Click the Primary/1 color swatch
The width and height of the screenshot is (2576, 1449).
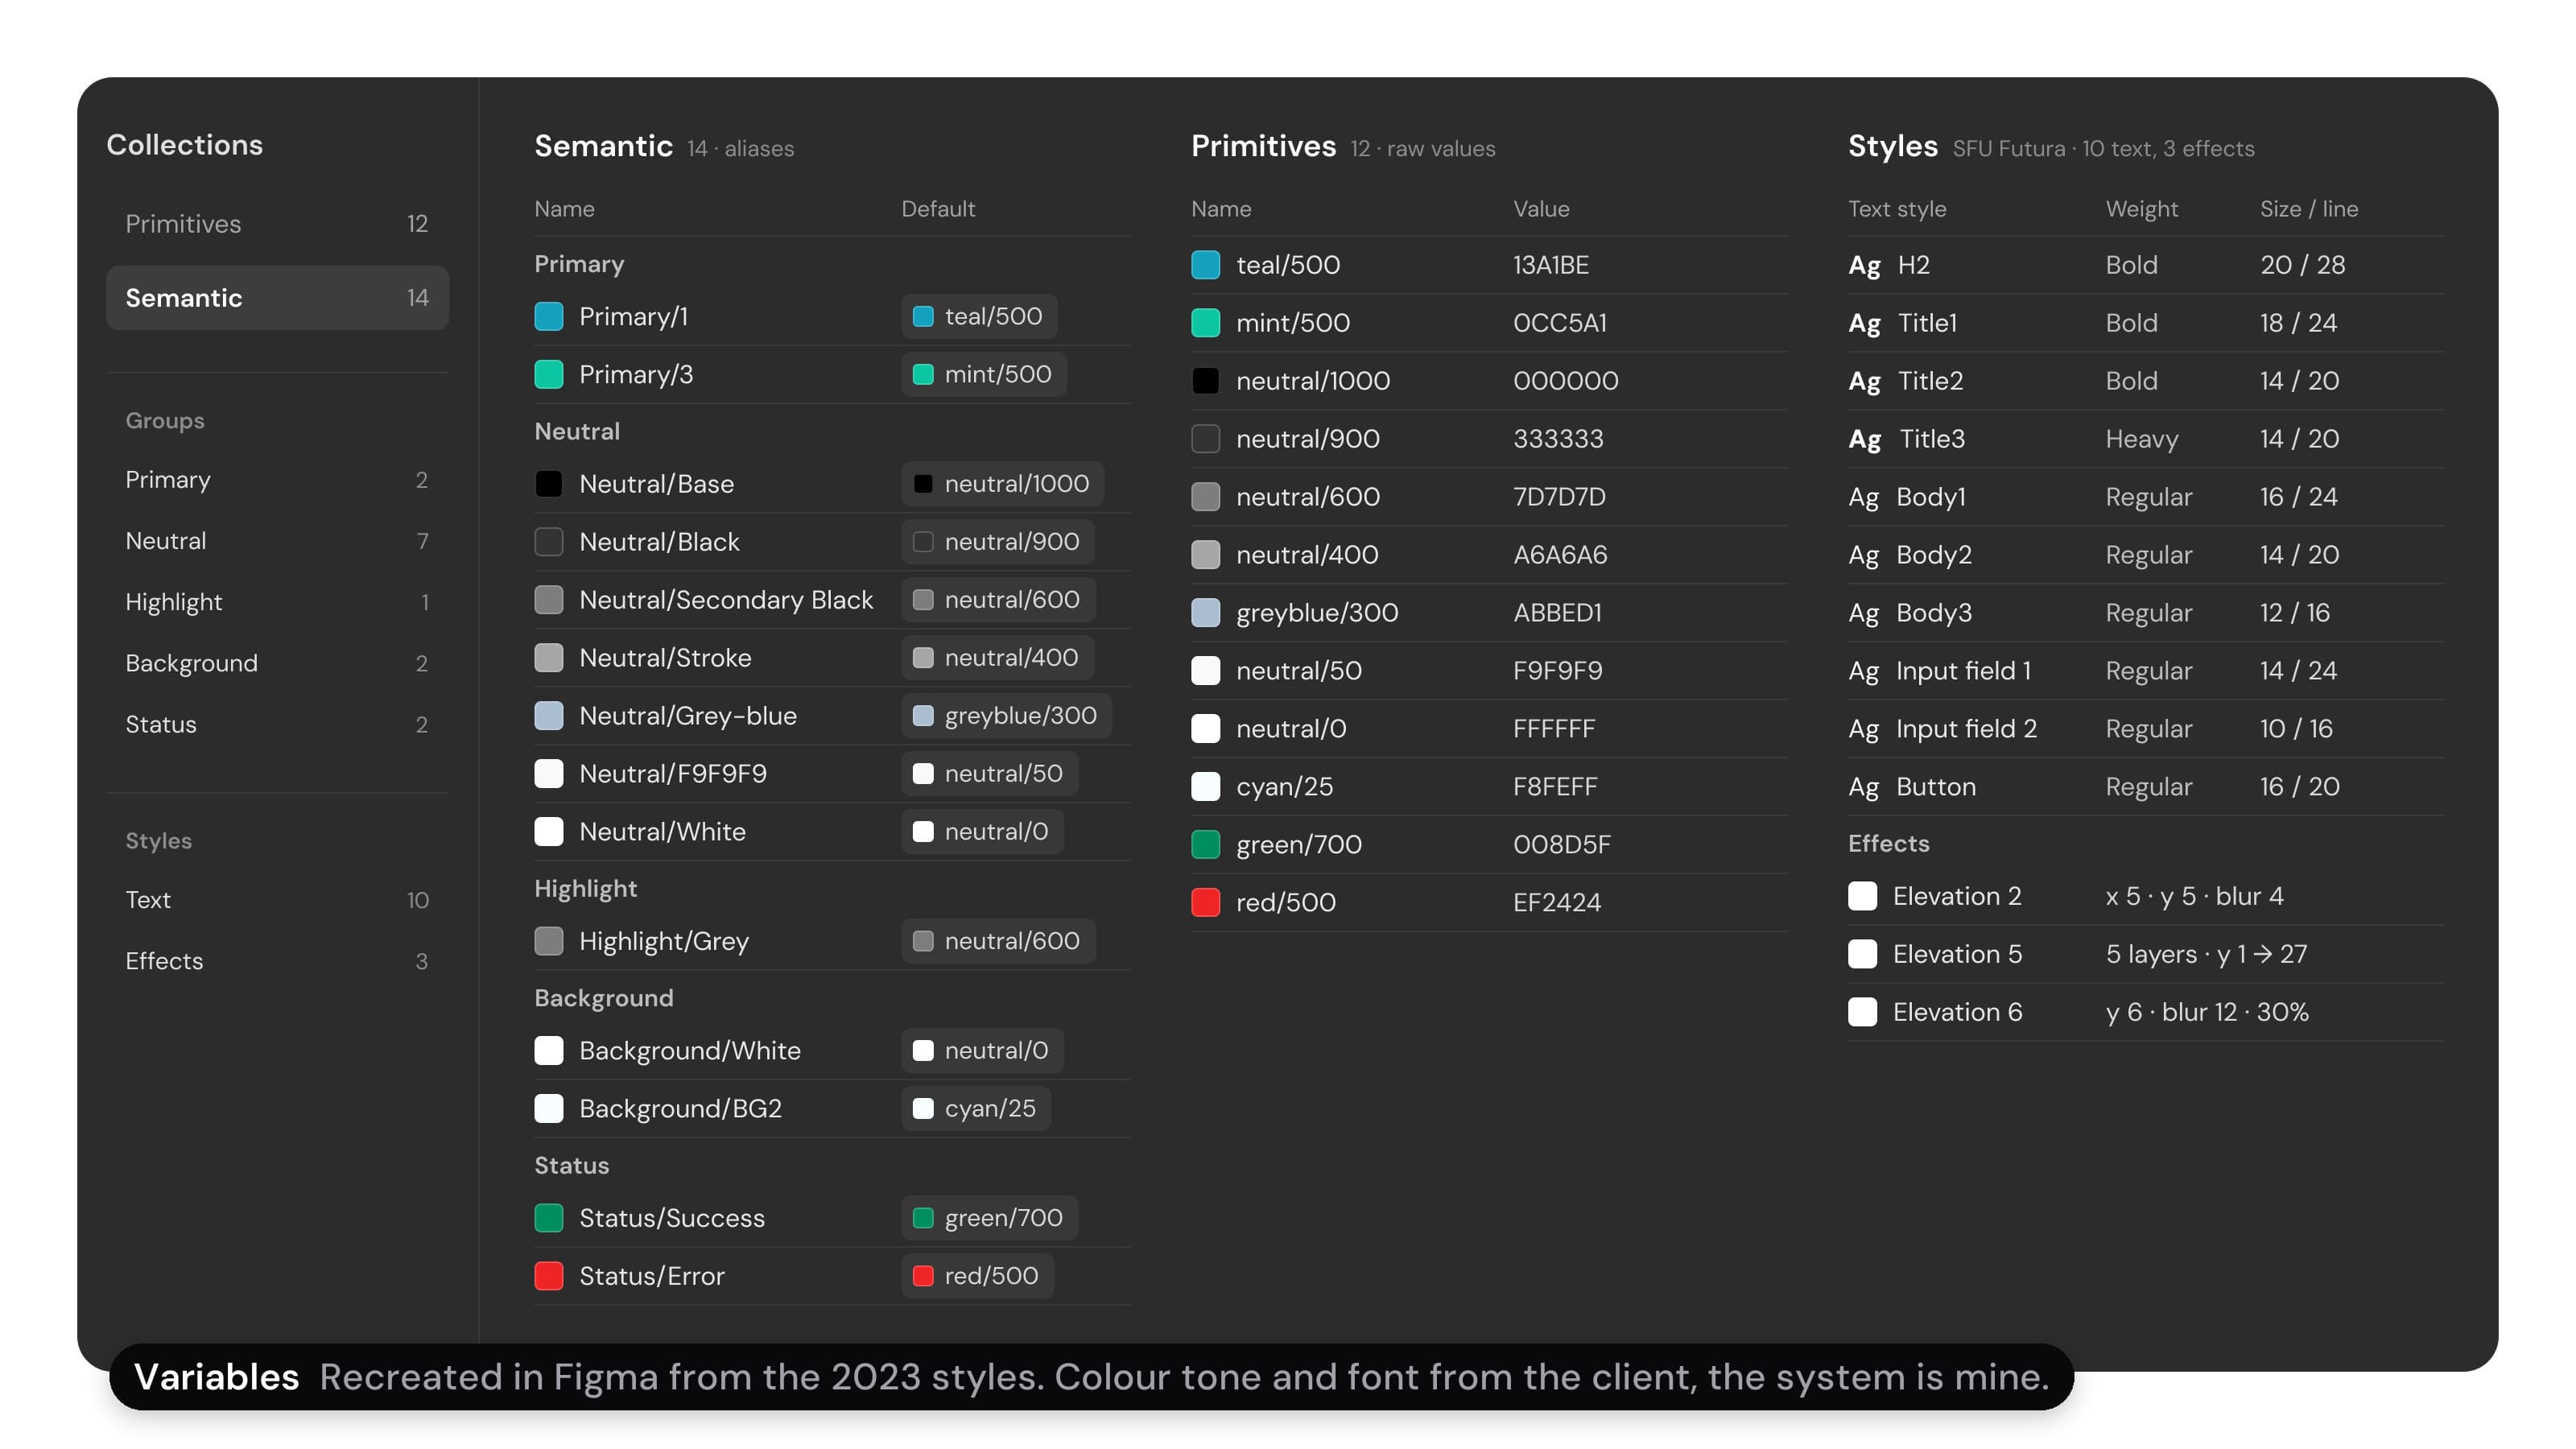[549, 317]
